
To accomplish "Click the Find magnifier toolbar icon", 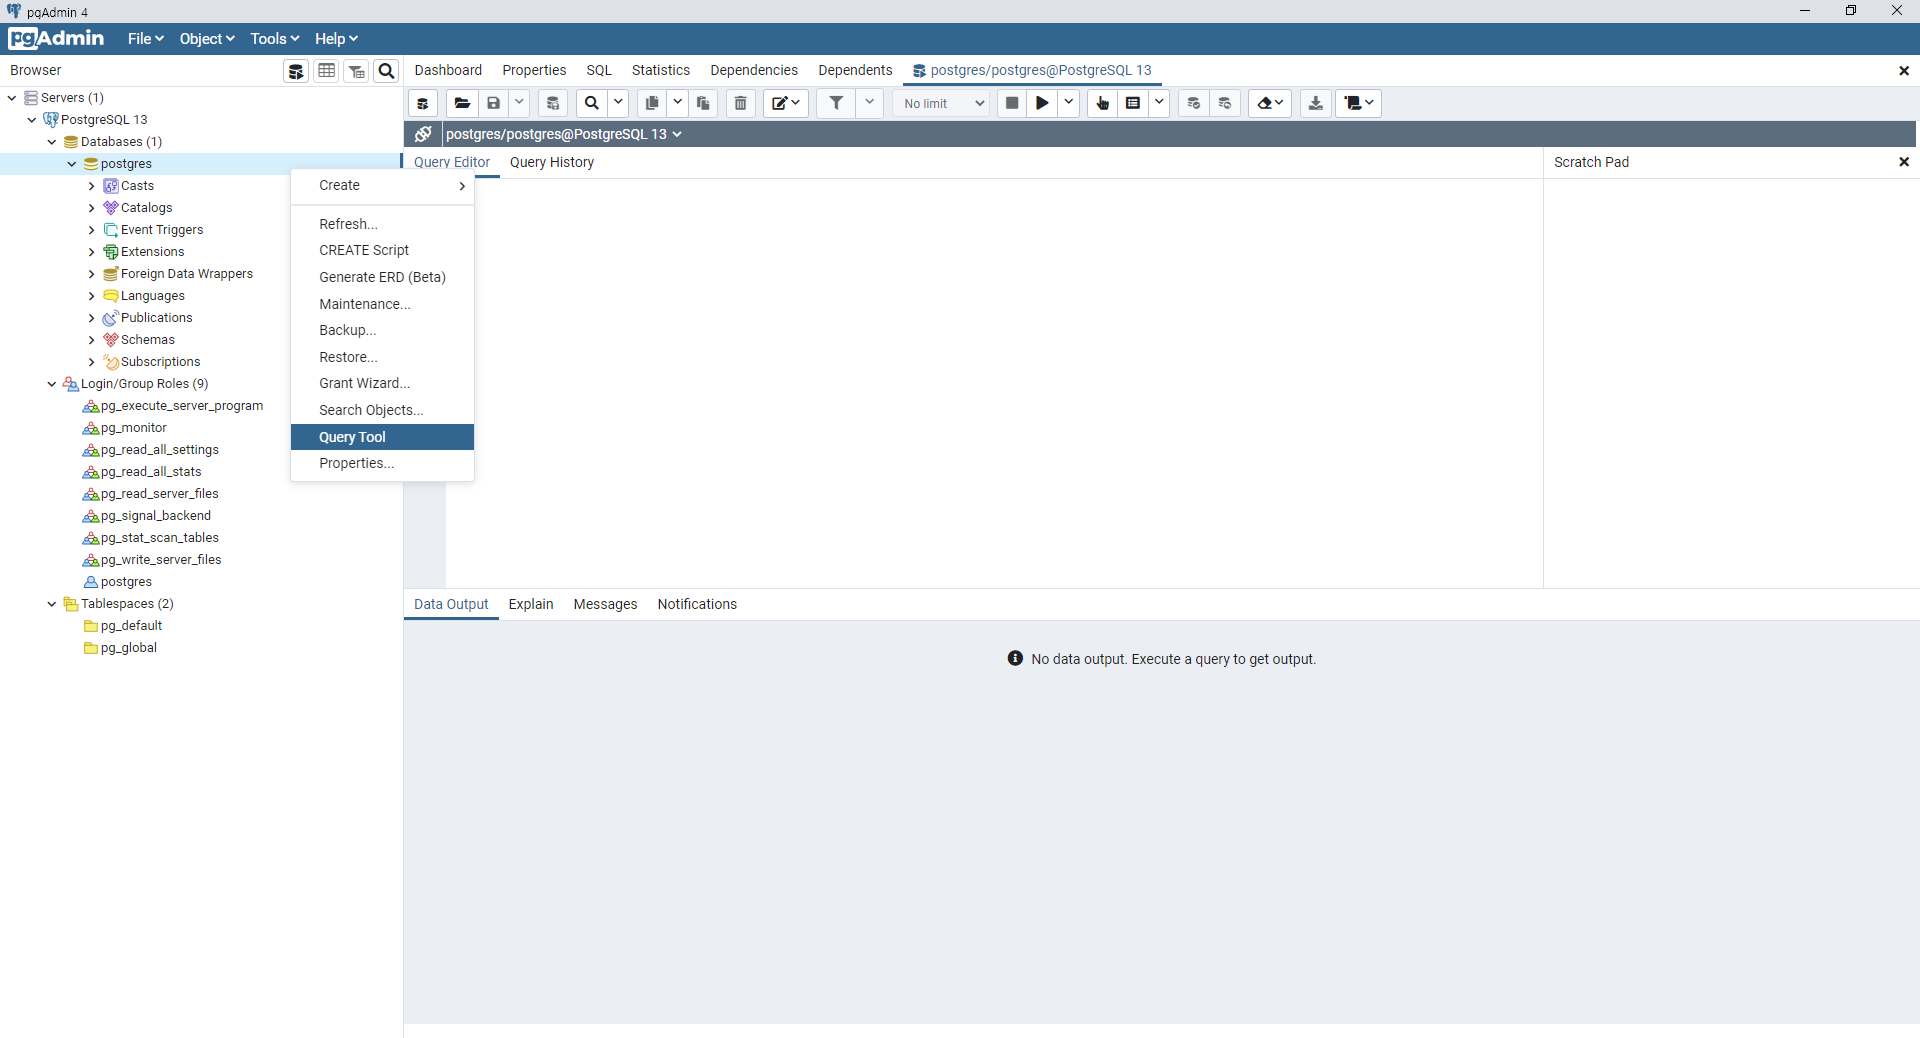I will [x=592, y=103].
